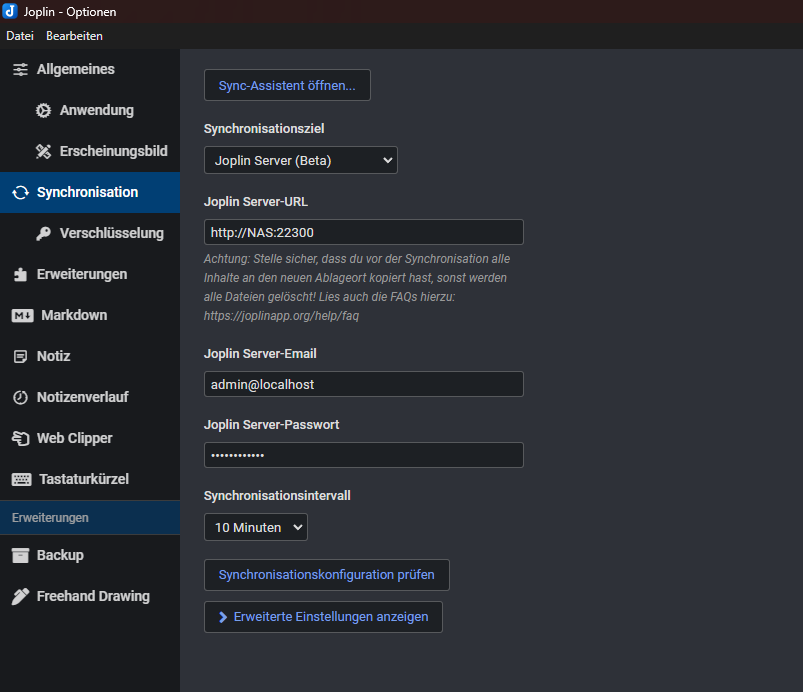Image resolution: width=803 pixels, height=692 pixels.
Task: Open the Synchronisationsintervall dropdown
Action: (x=255, y=527)
